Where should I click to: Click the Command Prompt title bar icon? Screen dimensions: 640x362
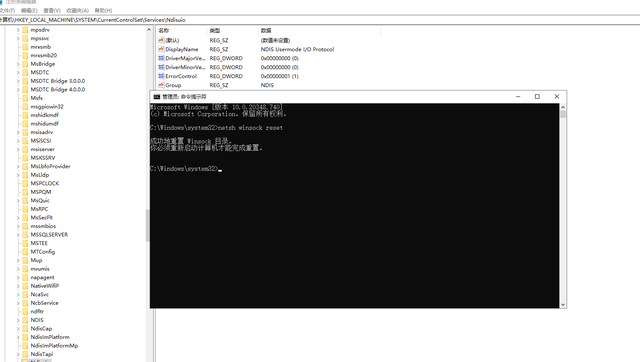(156, 97)
